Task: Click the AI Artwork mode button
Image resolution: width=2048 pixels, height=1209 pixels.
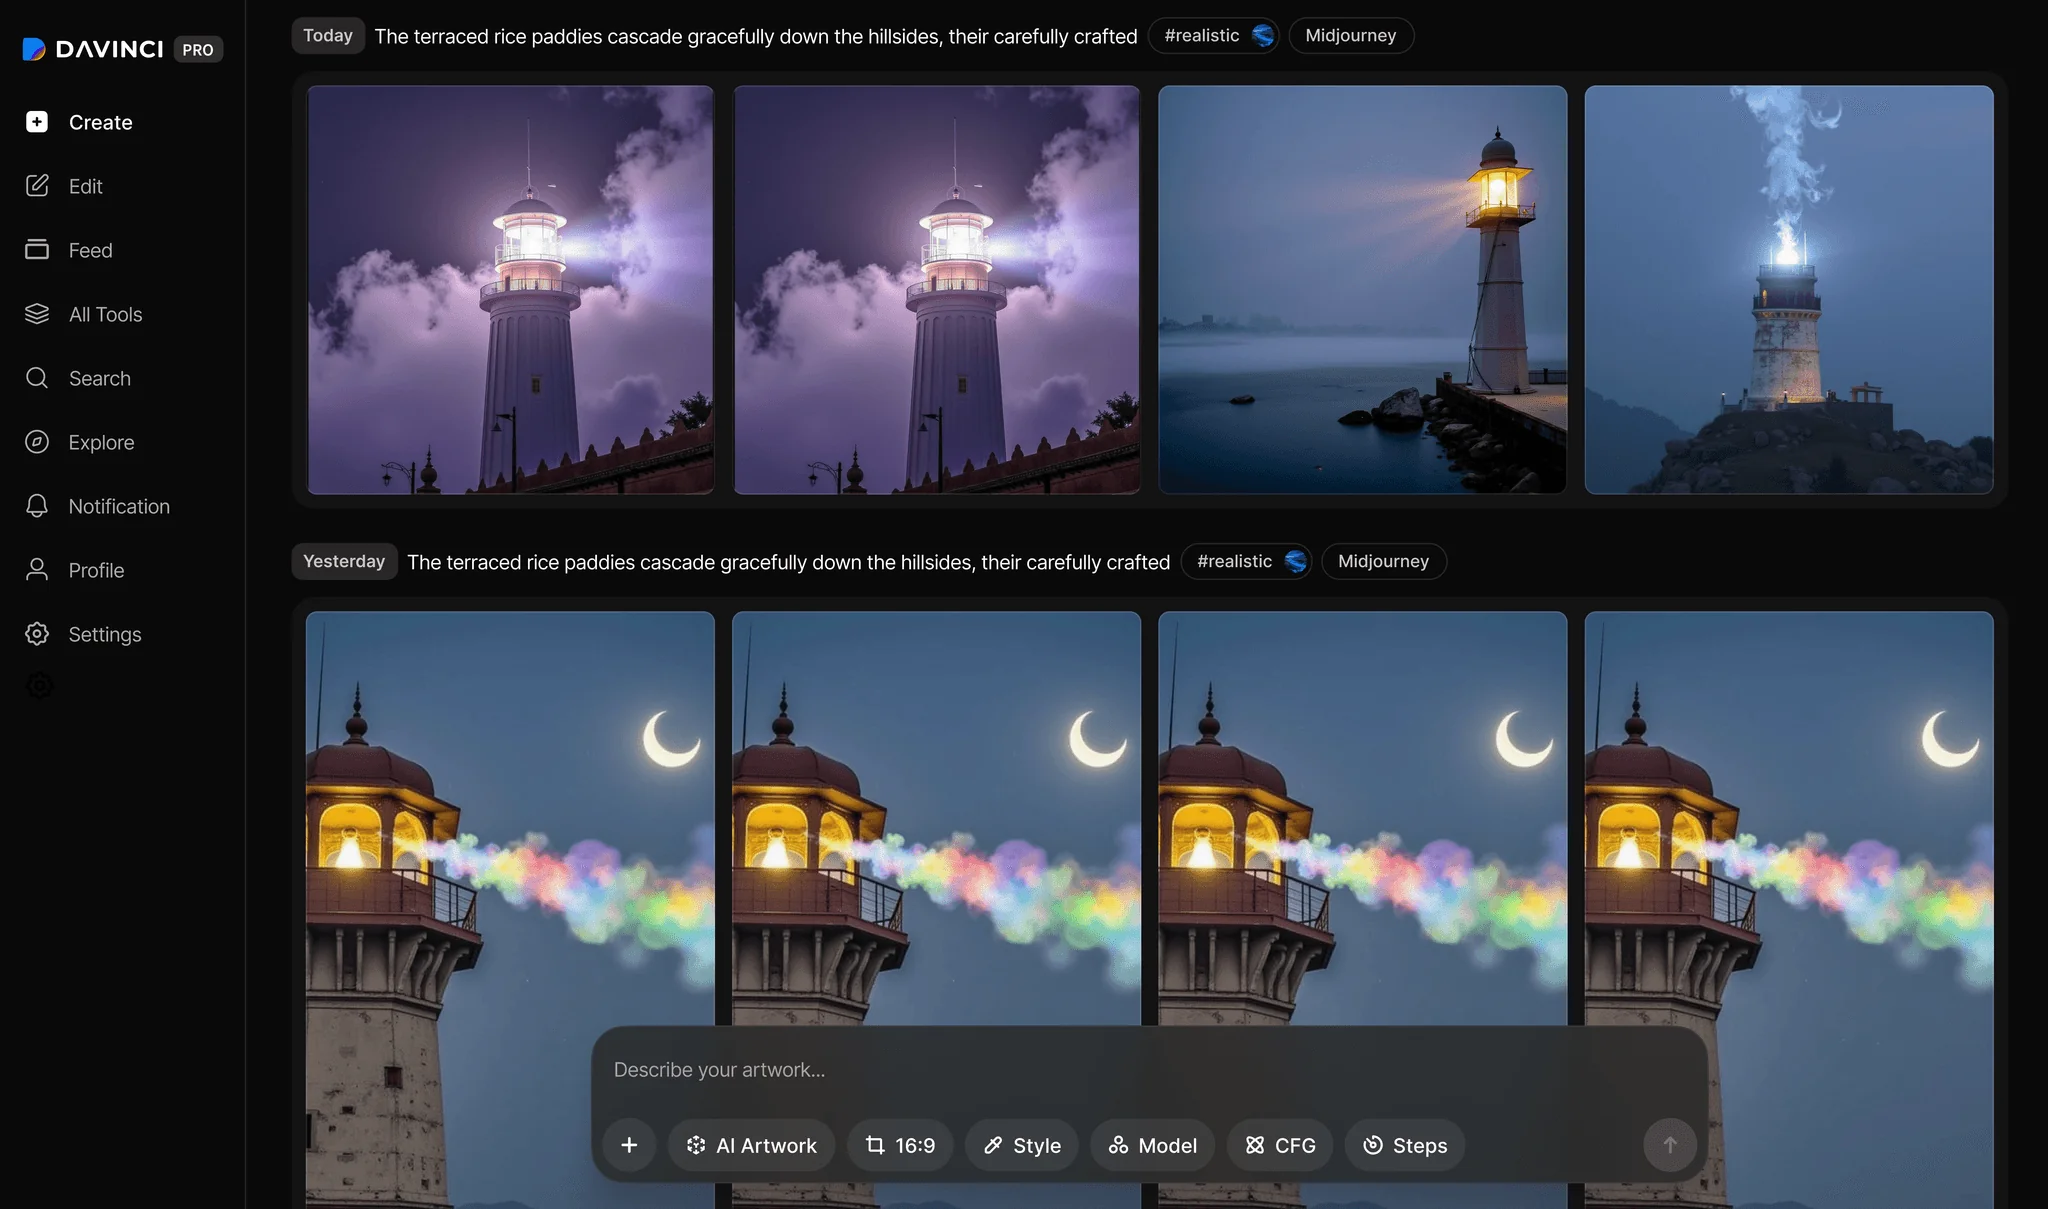Action: click(x=751, y=1145)
